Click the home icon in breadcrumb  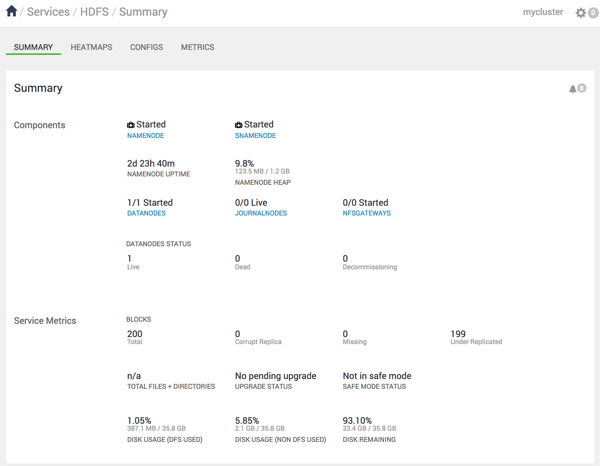tap(12, 12)
